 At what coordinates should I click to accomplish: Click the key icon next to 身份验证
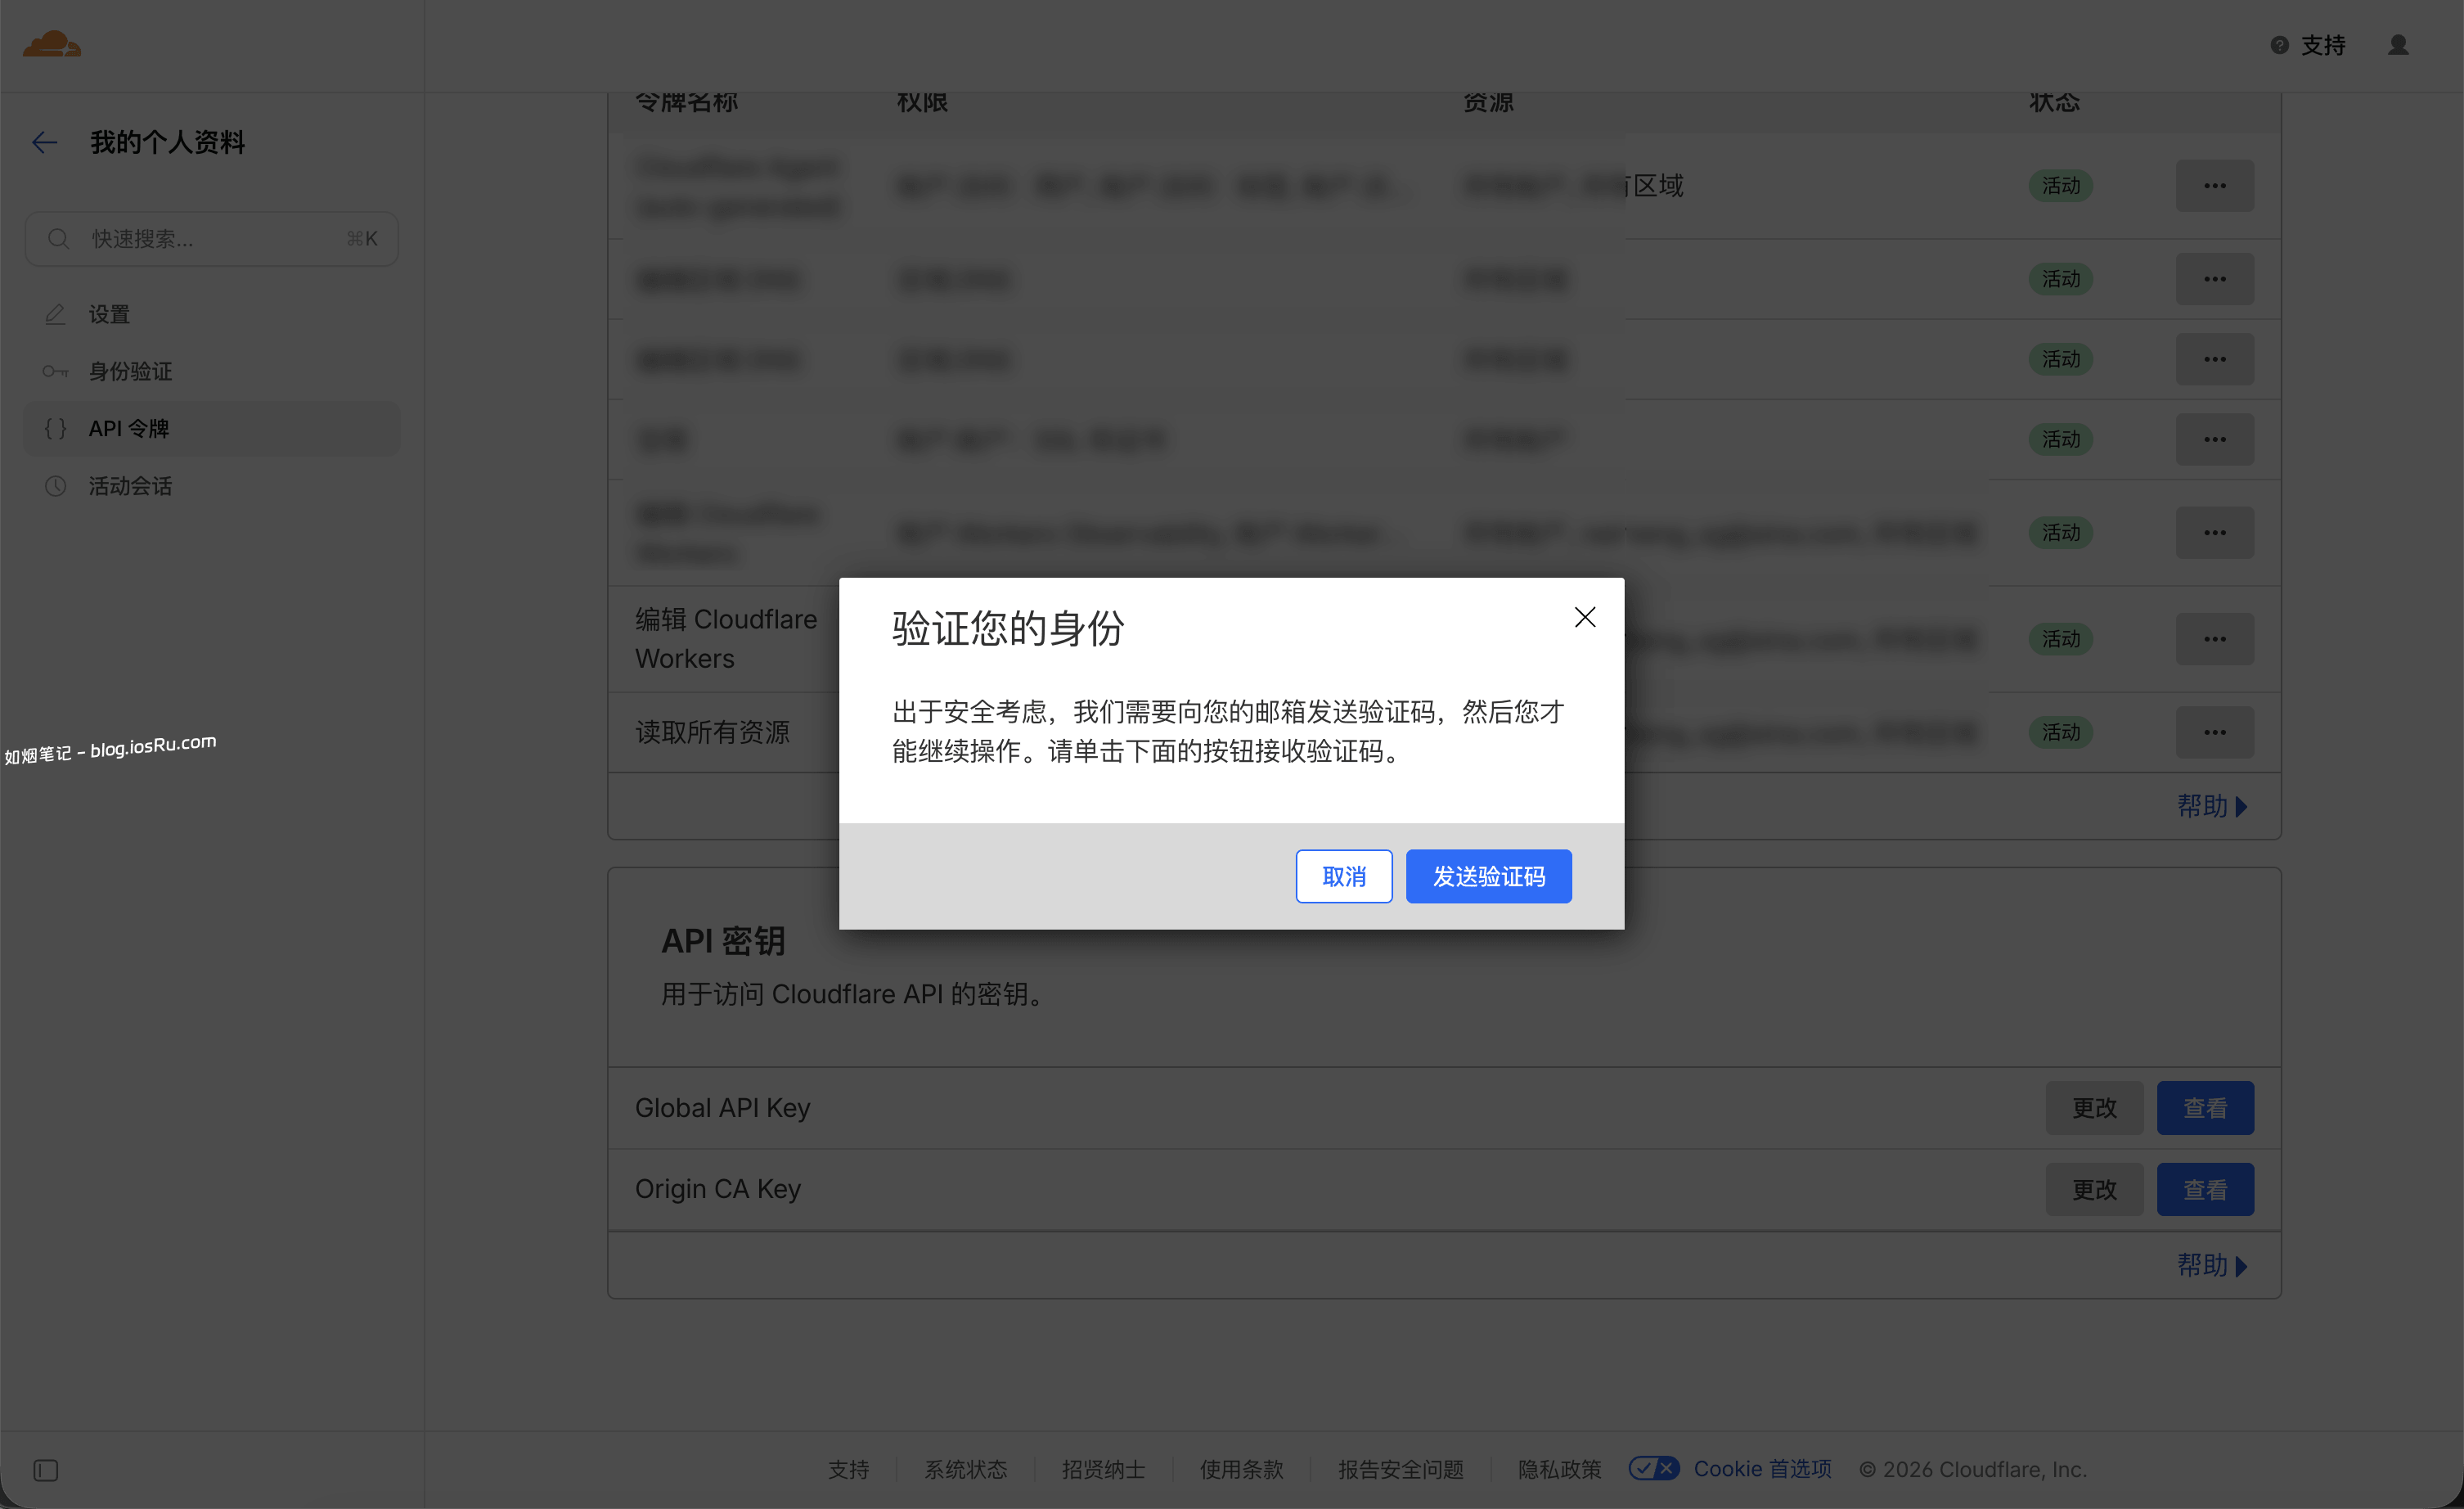(x=55, y=371)
